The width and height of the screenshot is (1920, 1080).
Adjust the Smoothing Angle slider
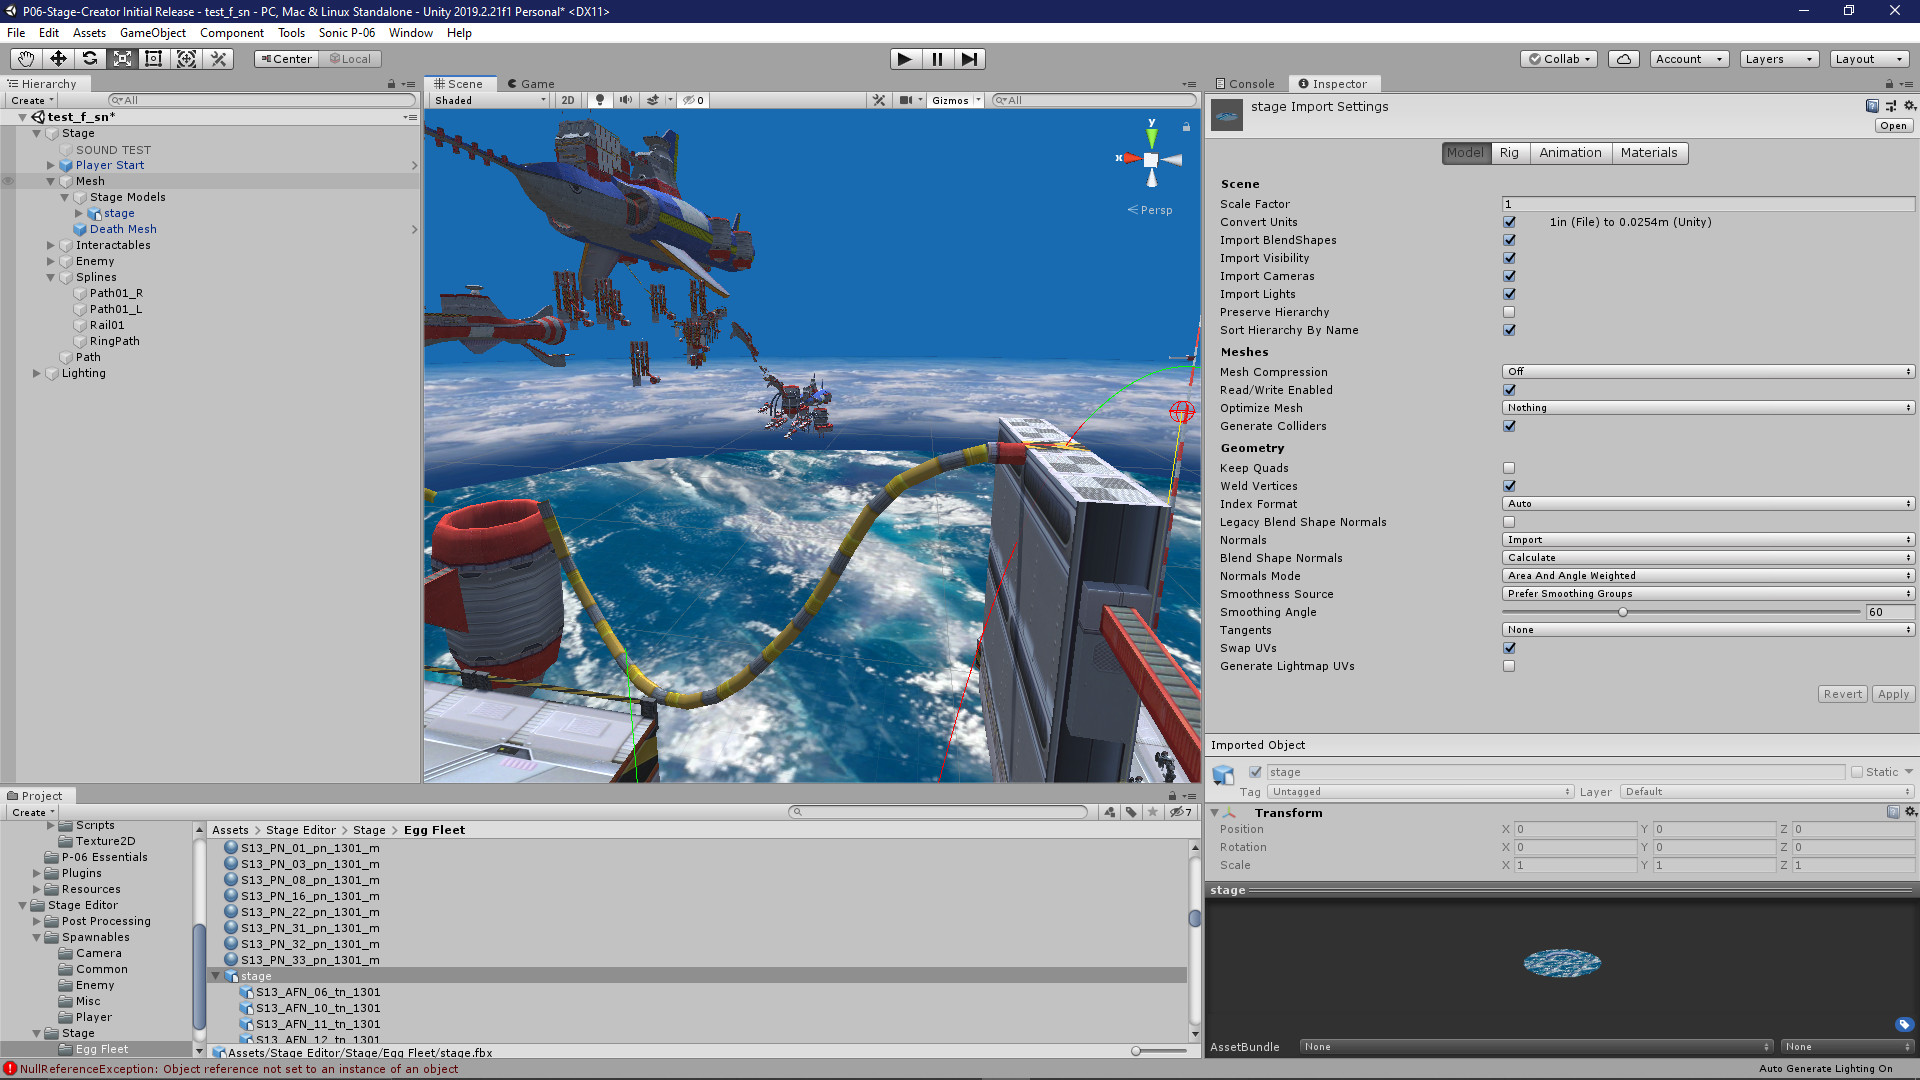pyautogui.click(x=1622, y=612)
